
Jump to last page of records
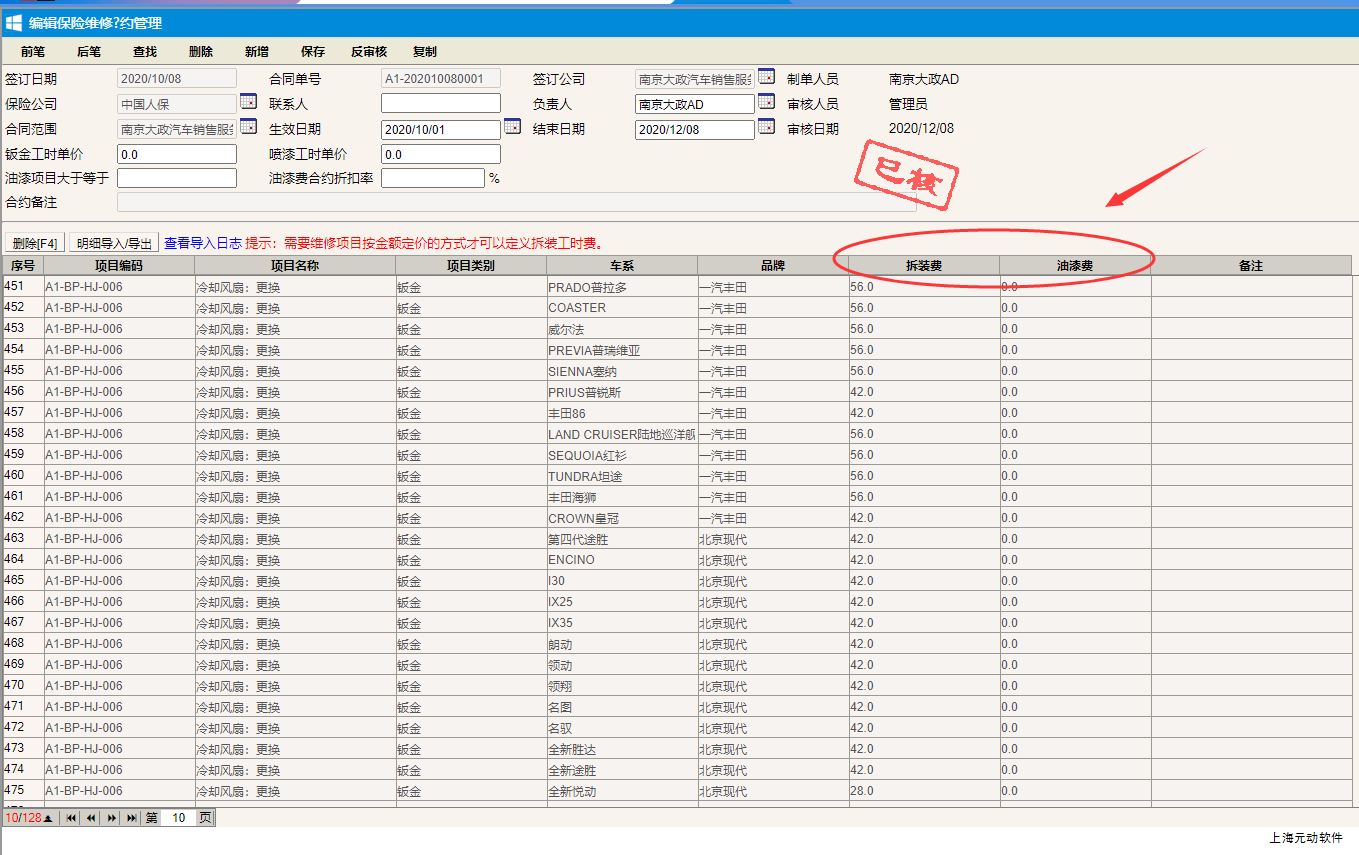pos(131,818)
